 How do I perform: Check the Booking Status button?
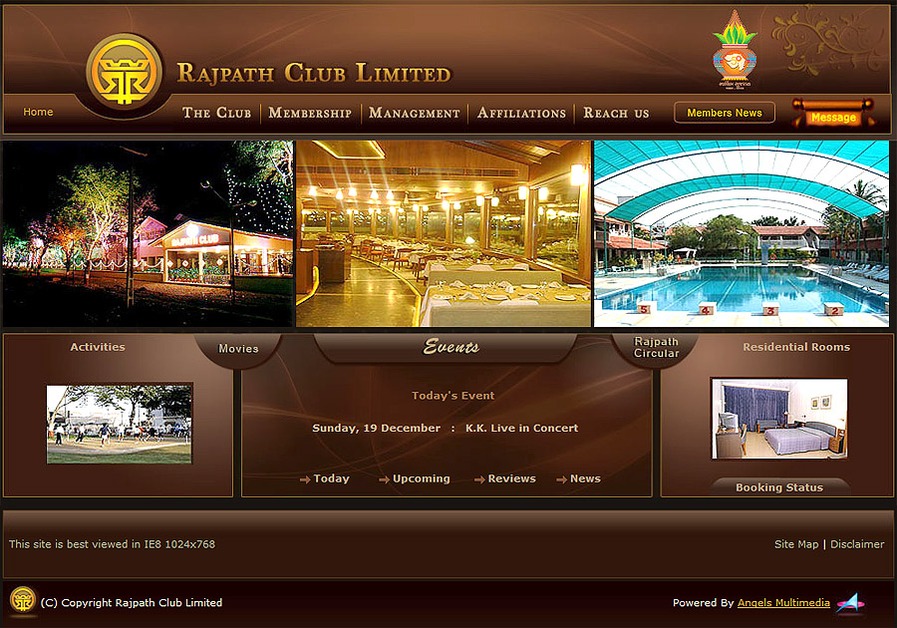[x=779, y=487]
